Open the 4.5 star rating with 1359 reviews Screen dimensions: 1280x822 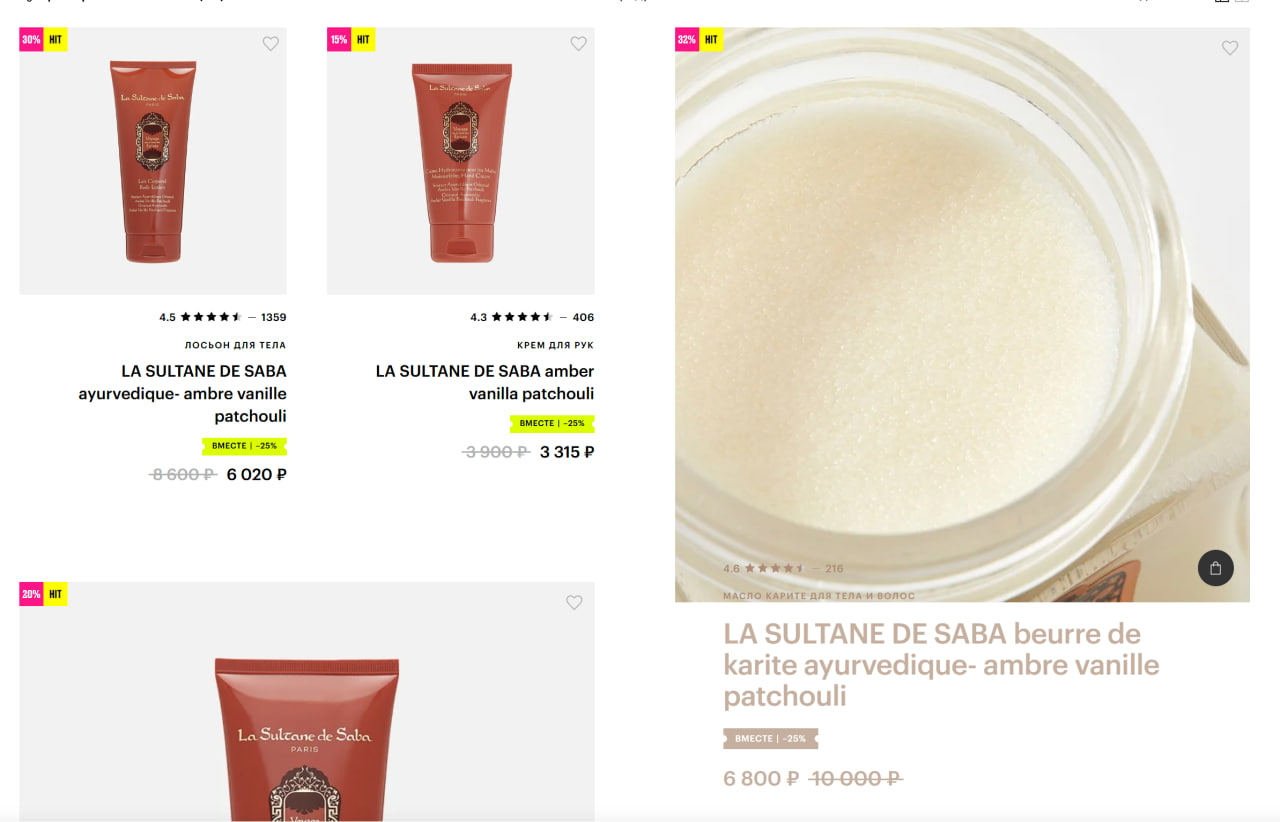(x=222, y=317)
